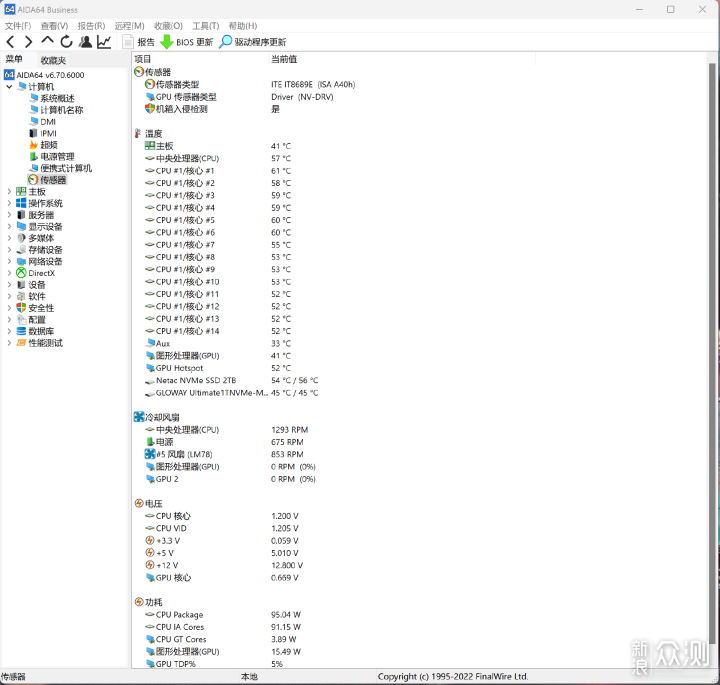The height and width of the screenshot is (685, 720).
Task: Select the 中央处理器(CPU) temperature row
Action: pos(420,158)
